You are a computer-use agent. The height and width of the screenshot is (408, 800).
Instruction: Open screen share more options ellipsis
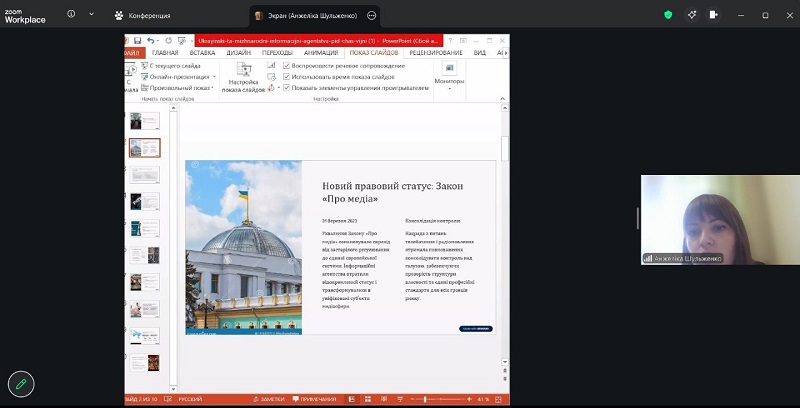pyautogui.click(x=372, y=16)
